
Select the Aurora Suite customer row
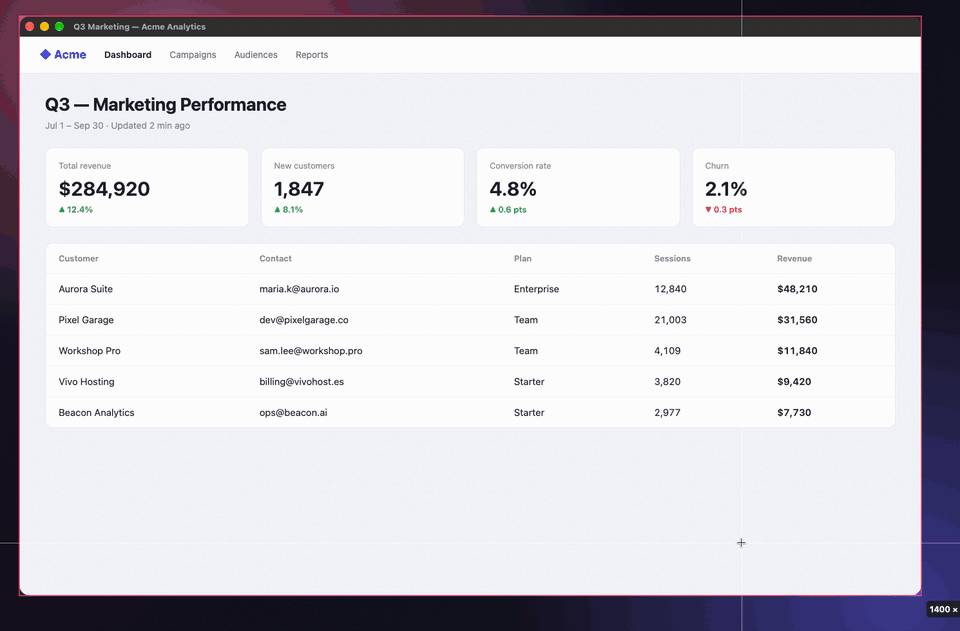click(470, 289)
